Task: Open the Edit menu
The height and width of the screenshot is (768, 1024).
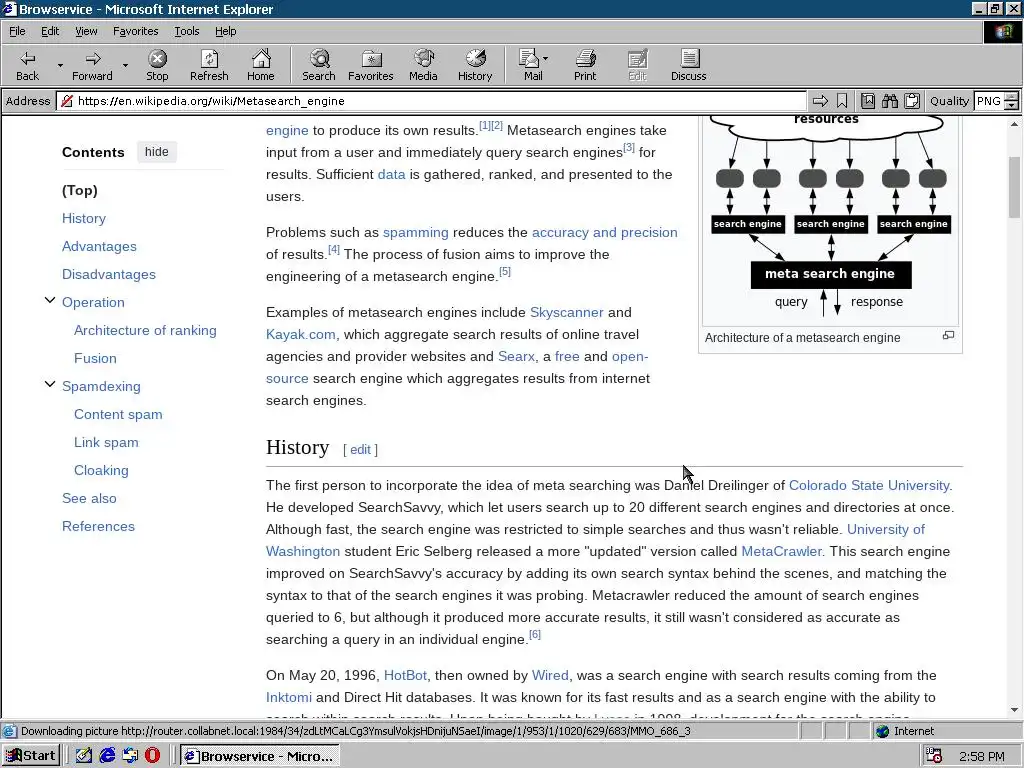Action: click(x=50, y=31)
